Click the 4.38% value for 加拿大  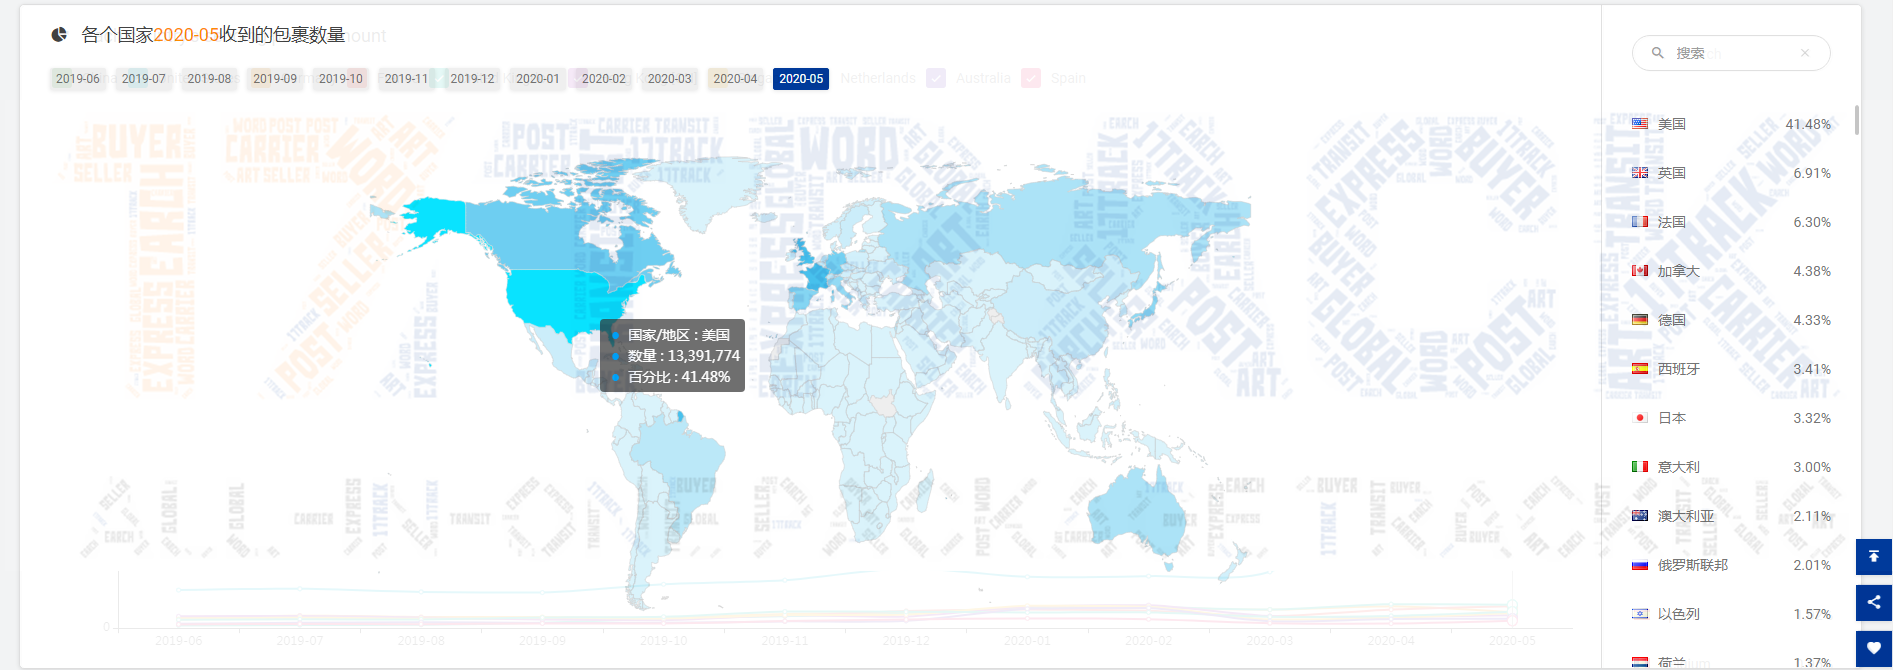click(1812, 271)
